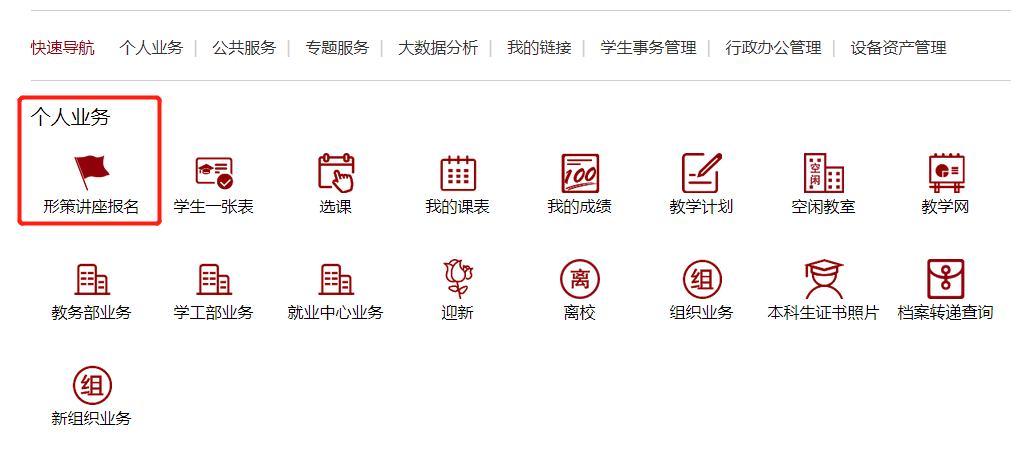Image resolution: width=1026 pixels, height=461 pixels.
Task: Open the 教学计划 icon
Action: [x=701, y=173]
